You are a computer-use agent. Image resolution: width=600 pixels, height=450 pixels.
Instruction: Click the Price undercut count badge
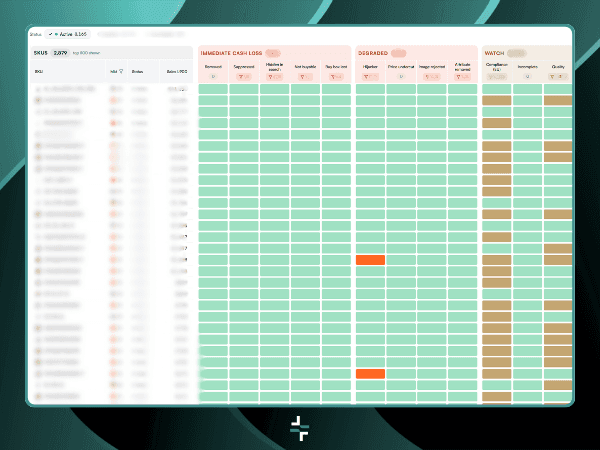401,77
